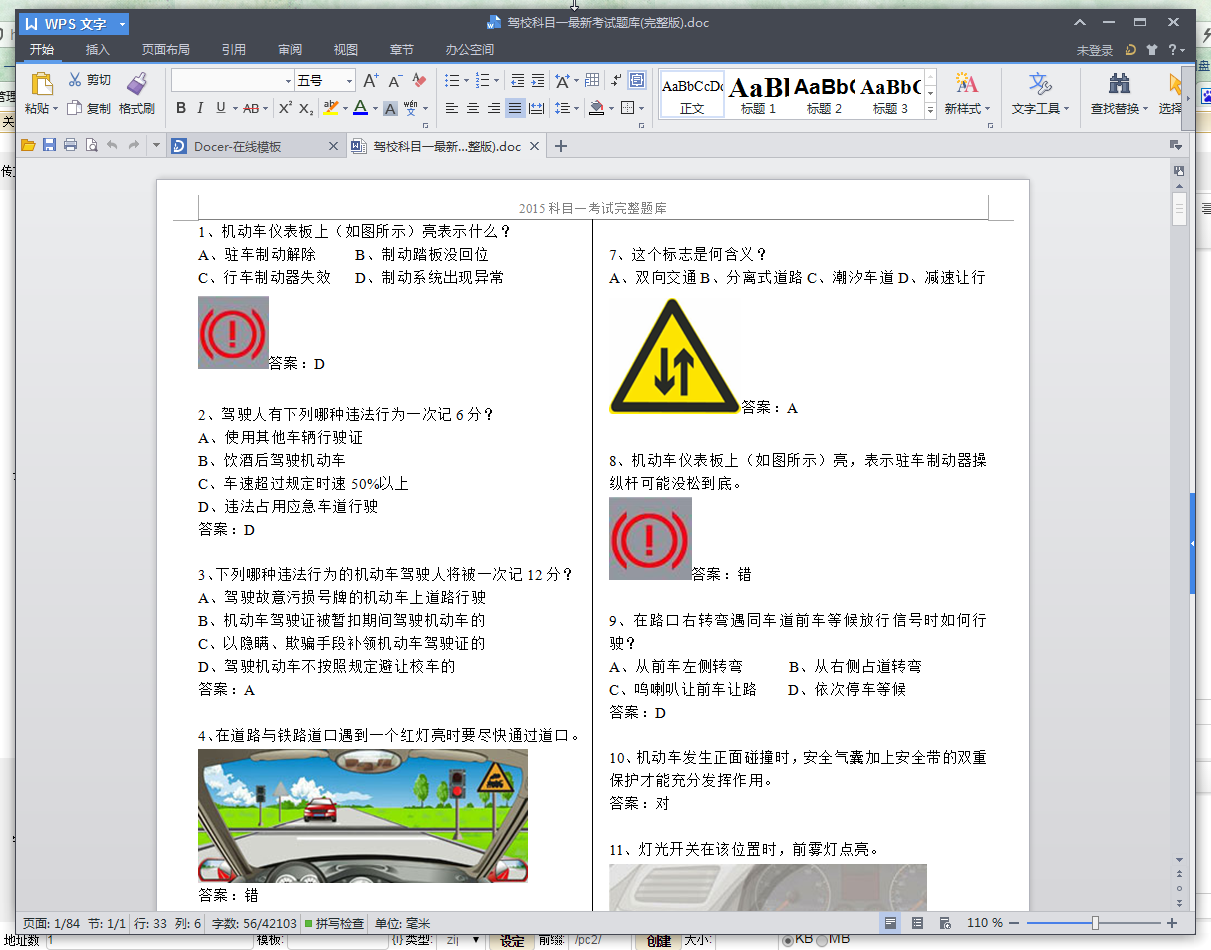Screen dimensions: 1211x950
Task: Switch to the 插入 ribbon tab
Action: point(98,49)
